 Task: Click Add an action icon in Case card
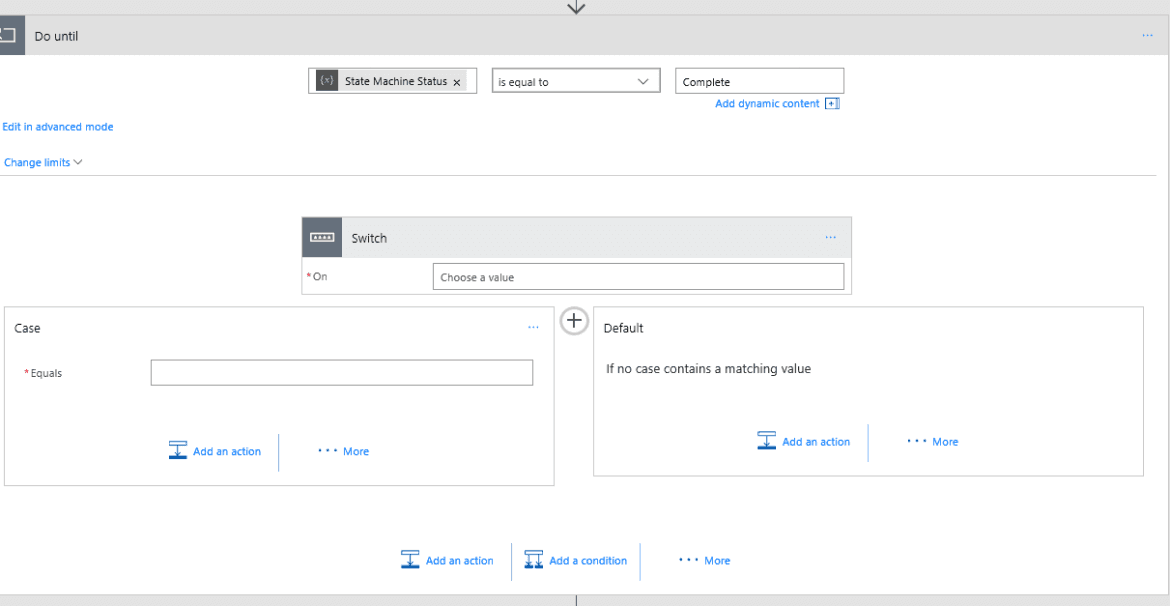178,450
